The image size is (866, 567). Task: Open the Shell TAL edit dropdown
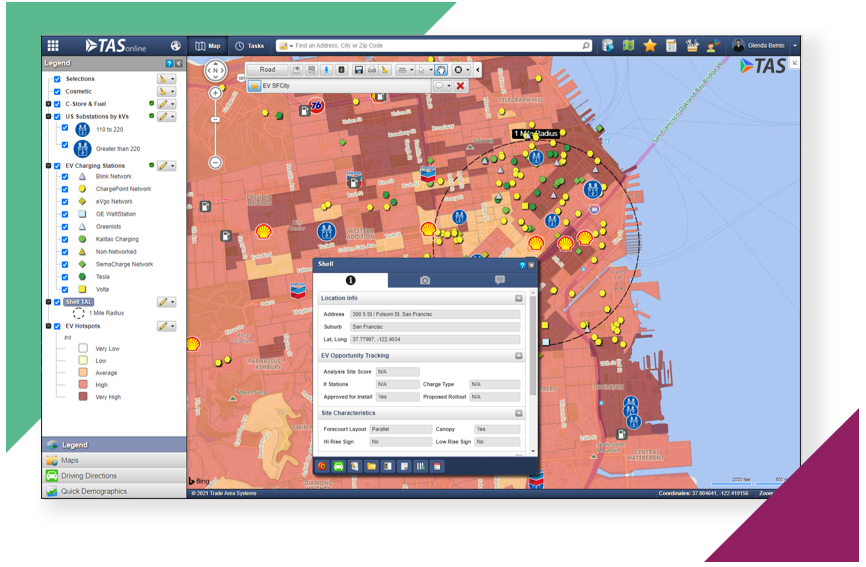(x=173, y=302)
